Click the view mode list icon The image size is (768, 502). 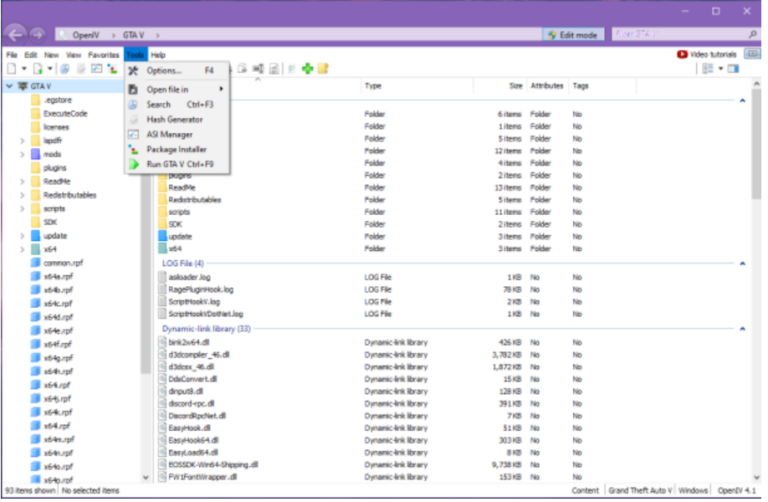tap(708, 69)
